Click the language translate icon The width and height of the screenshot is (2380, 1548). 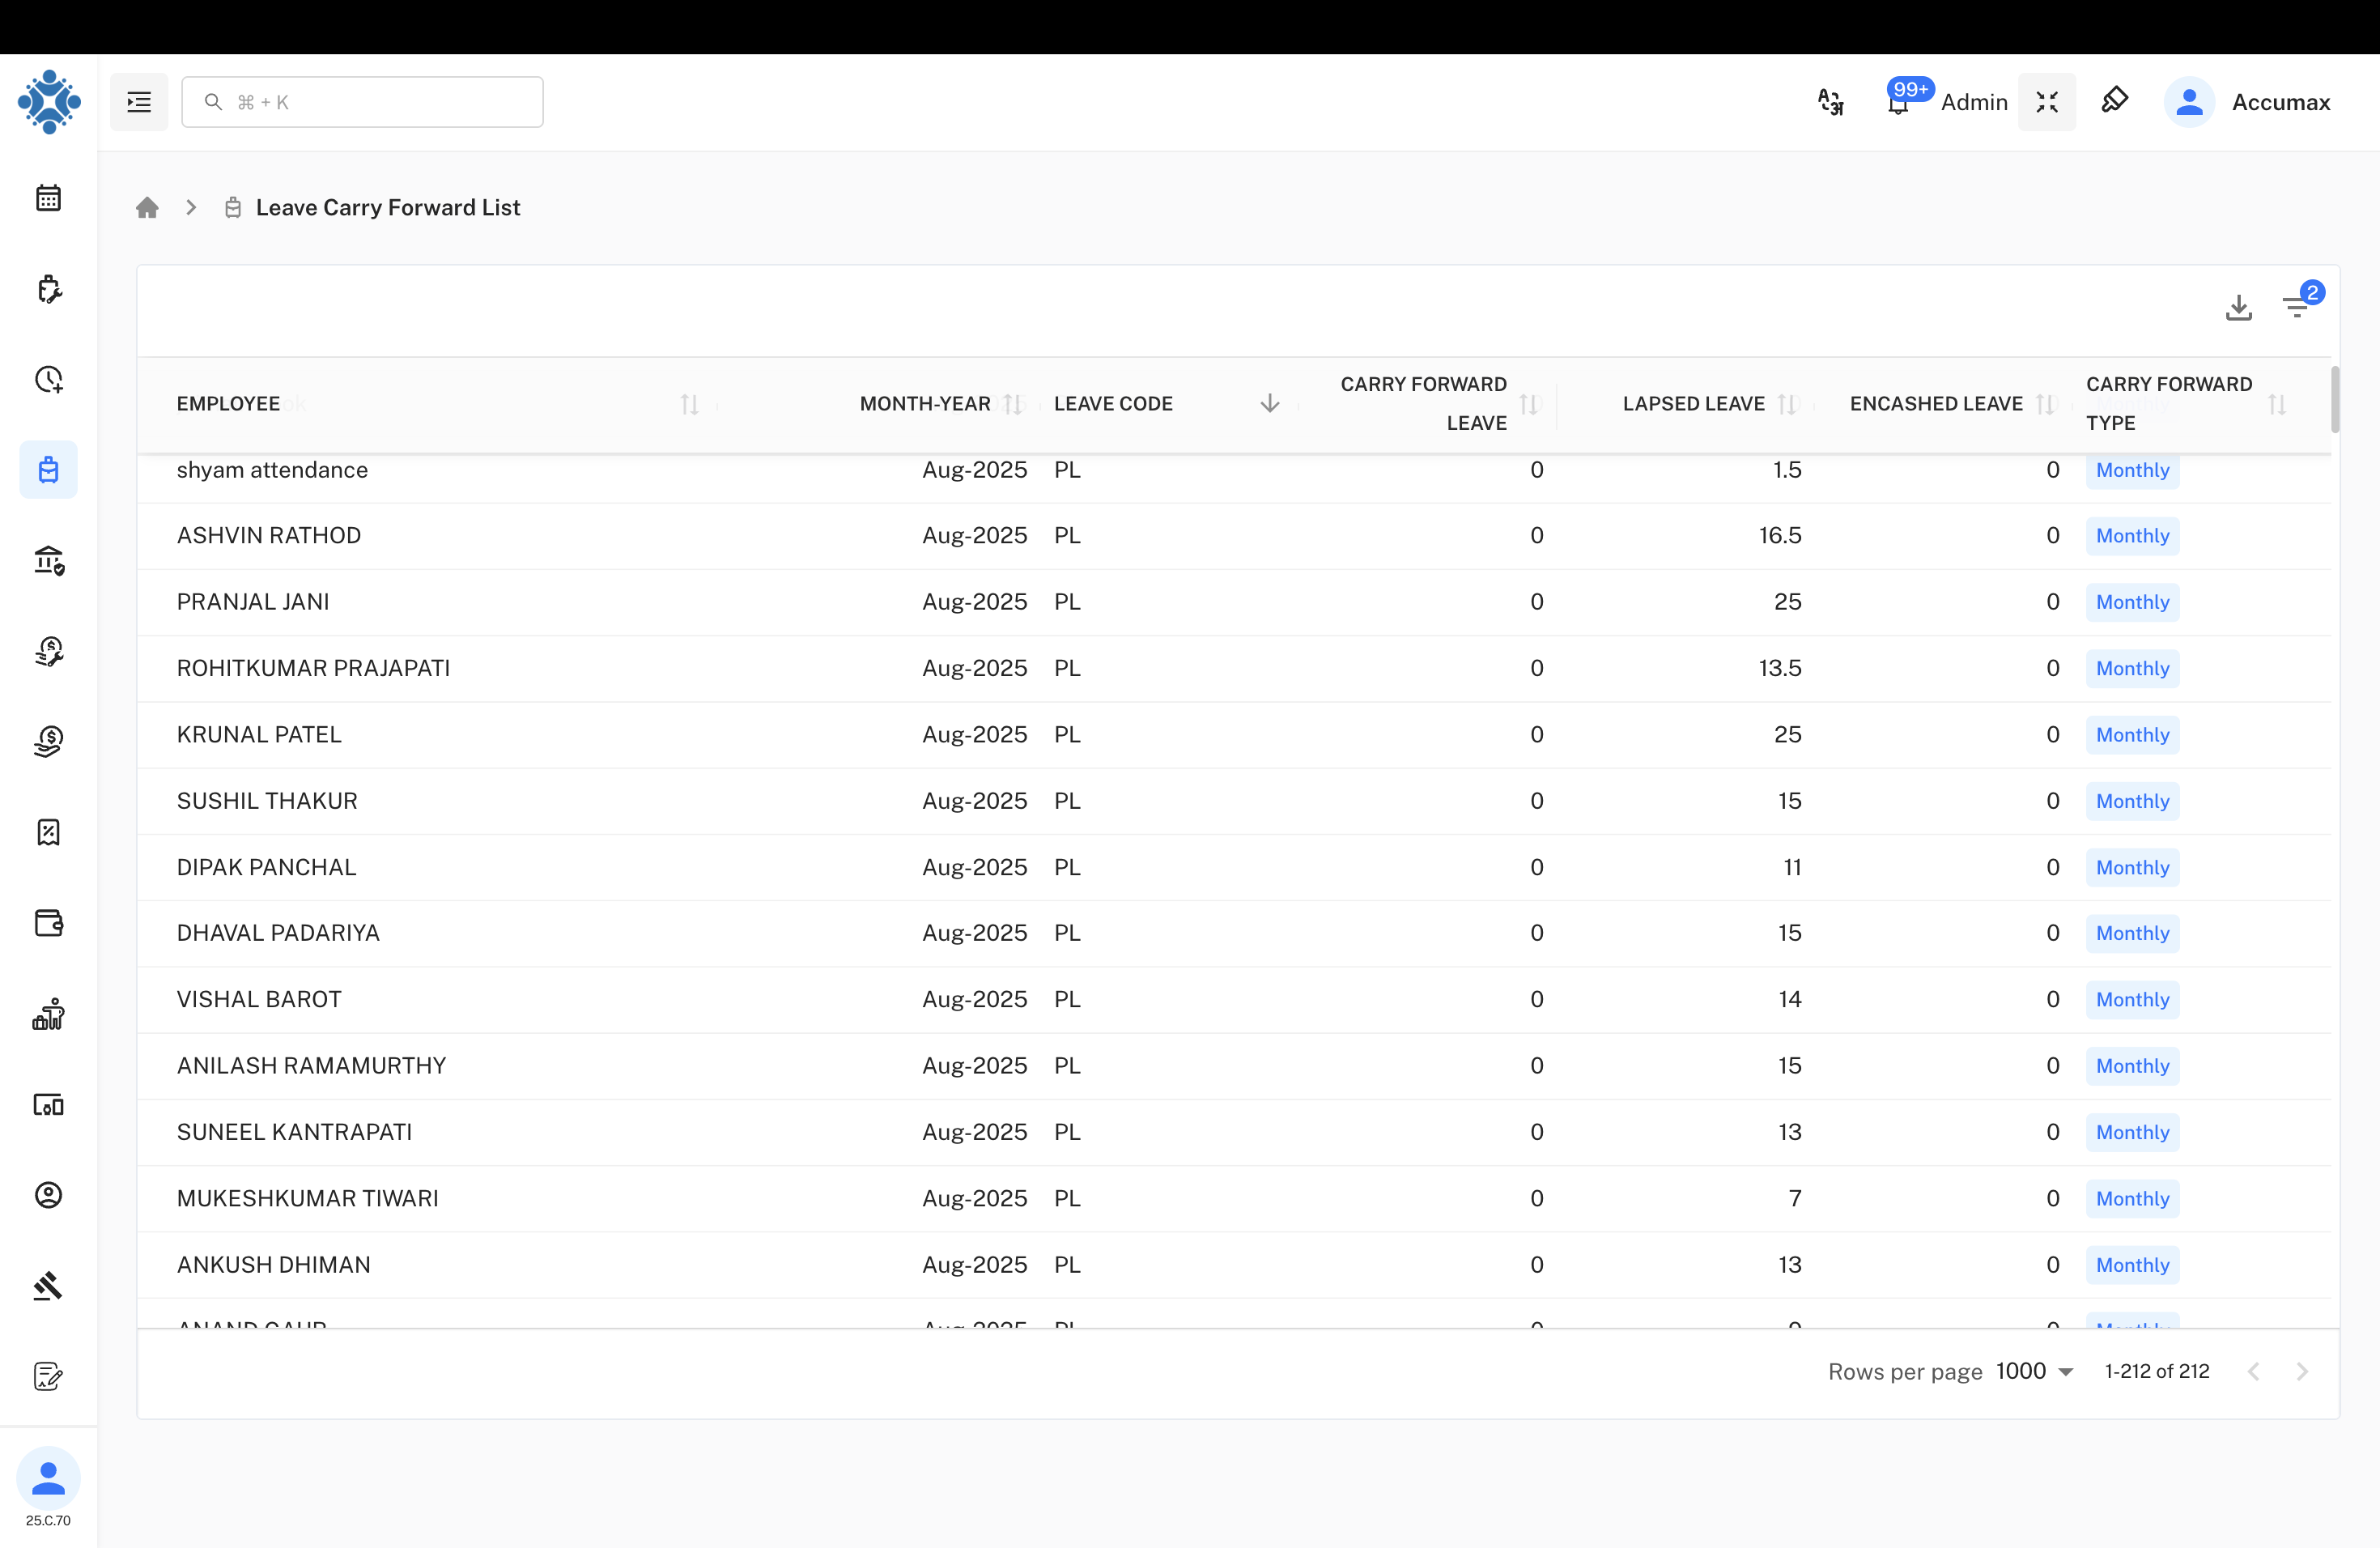(1830, 102)
